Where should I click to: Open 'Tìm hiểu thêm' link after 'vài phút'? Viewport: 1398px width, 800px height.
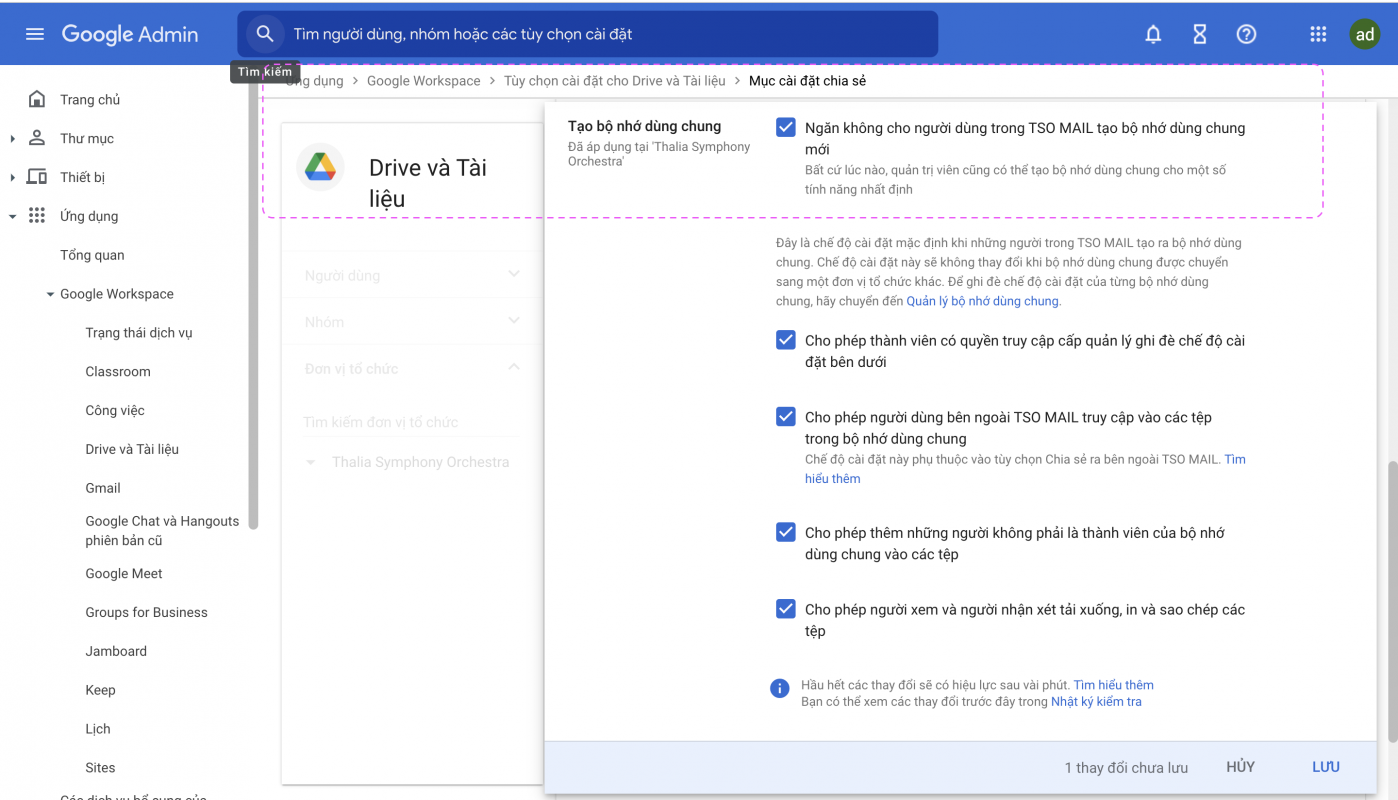pos(1113,685)
